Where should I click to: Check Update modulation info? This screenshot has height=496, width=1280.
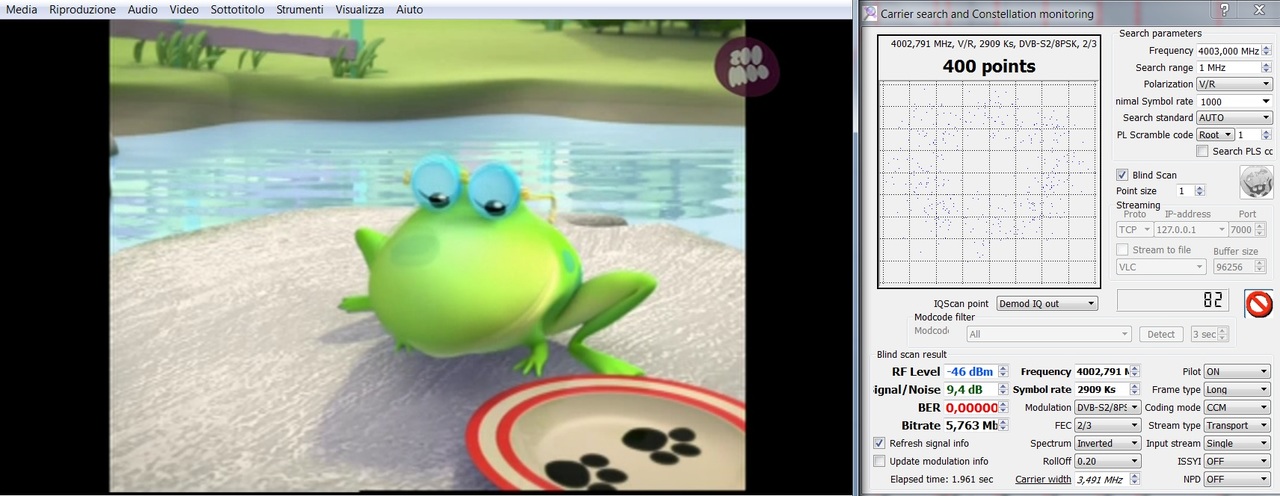click(879, 461)
